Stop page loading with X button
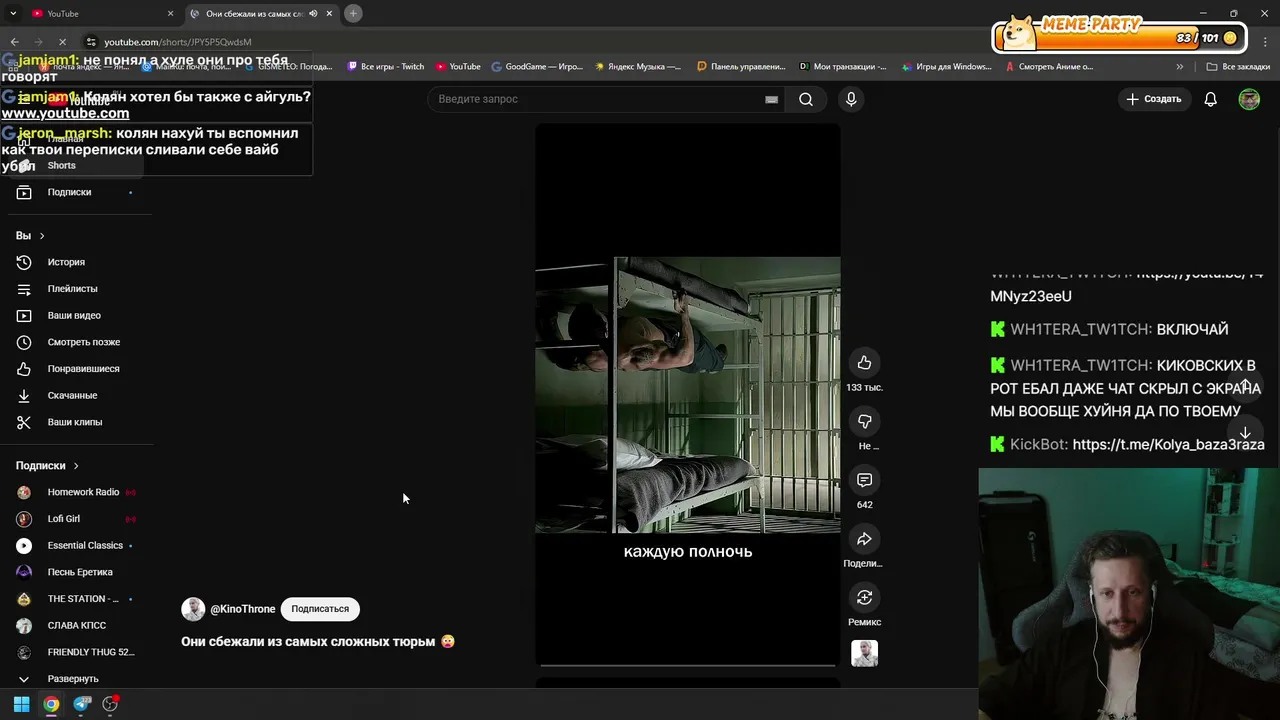This screenshot has height=720, width=1280. coord(62,42)
